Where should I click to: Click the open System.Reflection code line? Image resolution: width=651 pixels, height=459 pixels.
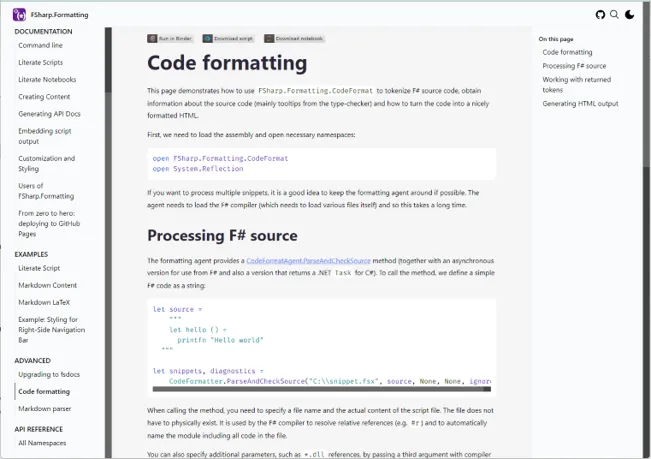point(198,169)
